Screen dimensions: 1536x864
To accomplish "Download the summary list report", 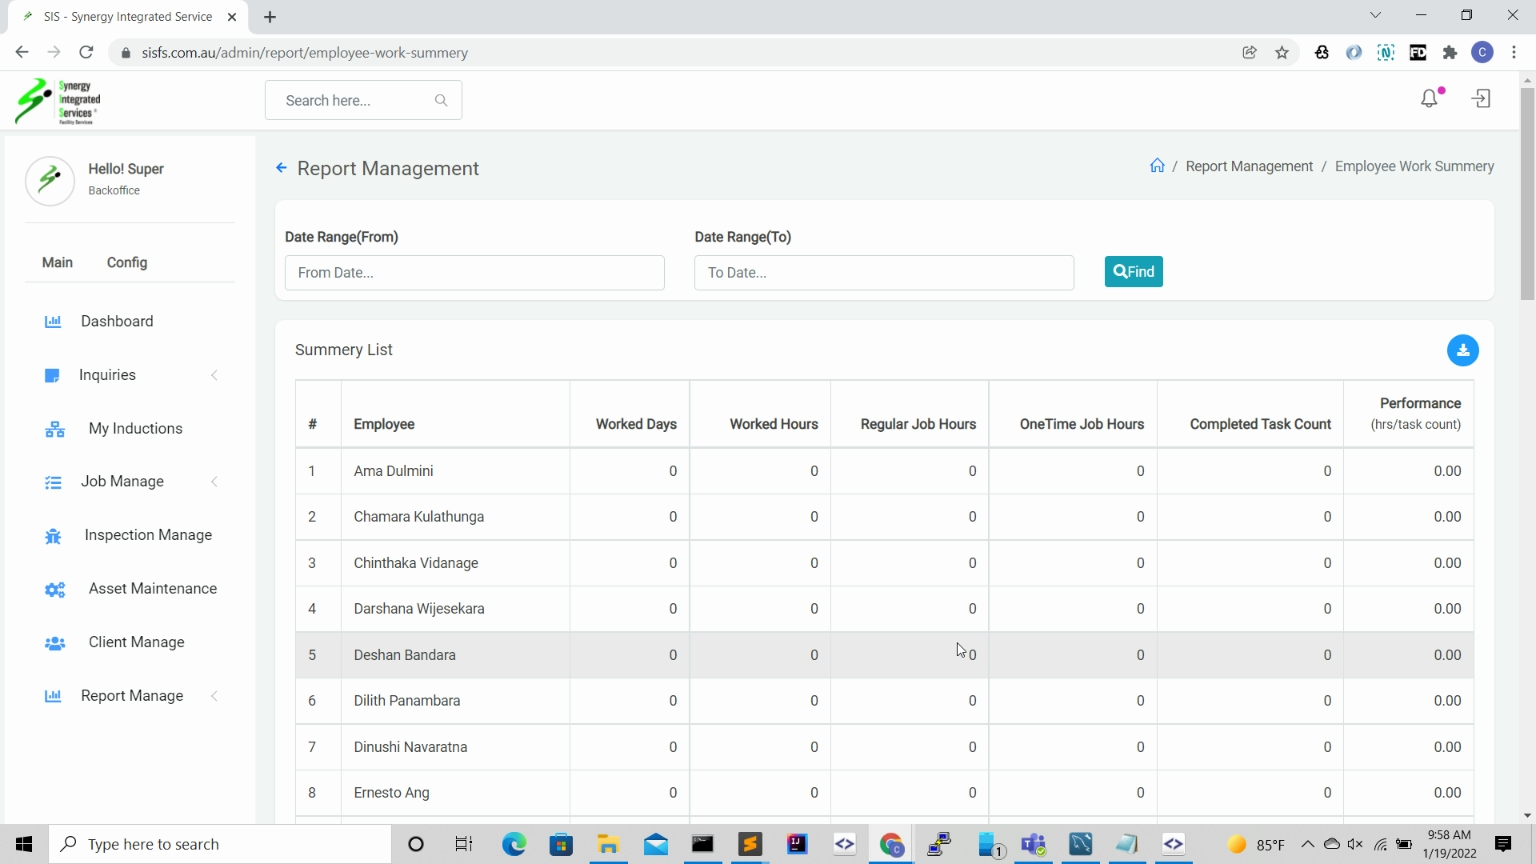I will coord(1462,350).
